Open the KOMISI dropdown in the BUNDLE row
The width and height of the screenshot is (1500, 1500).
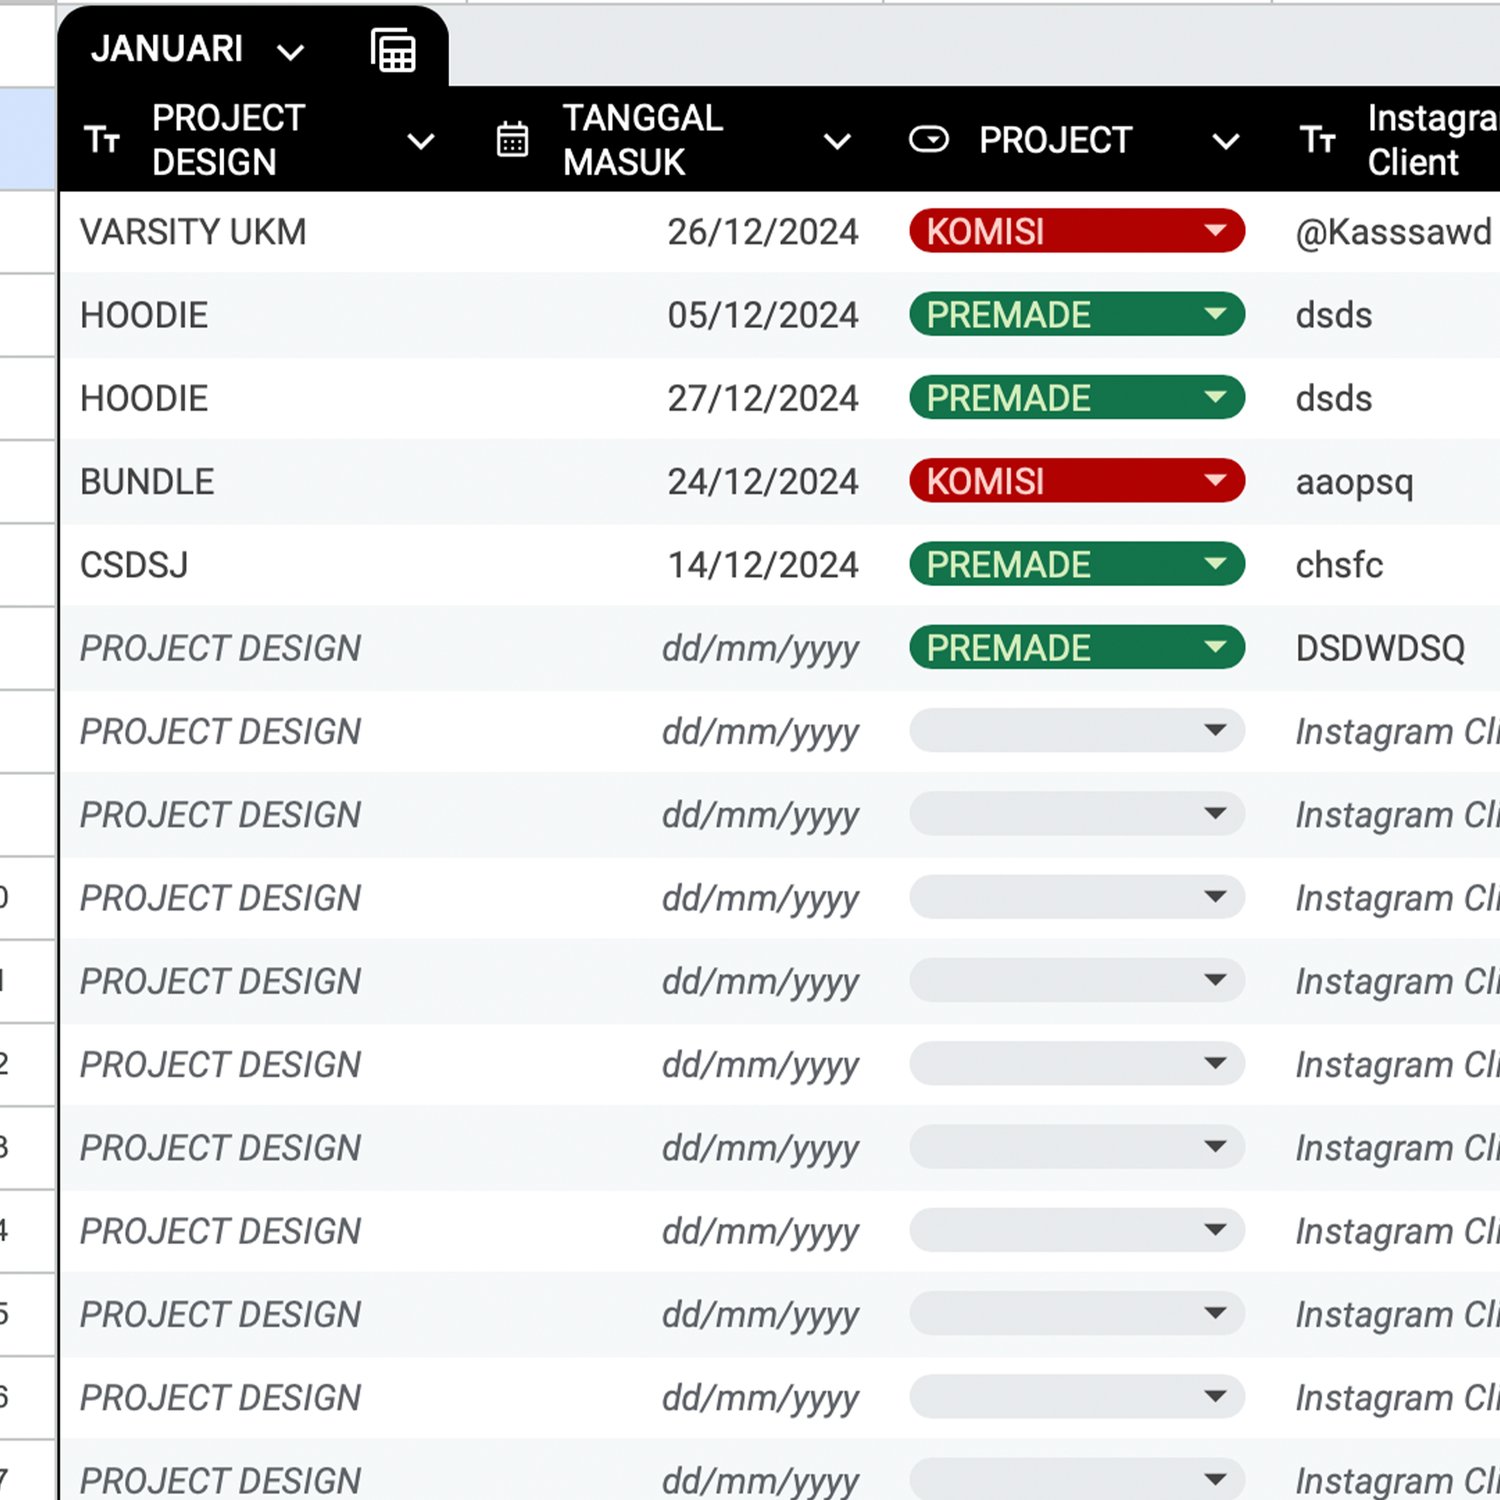tap(1077, 481)
